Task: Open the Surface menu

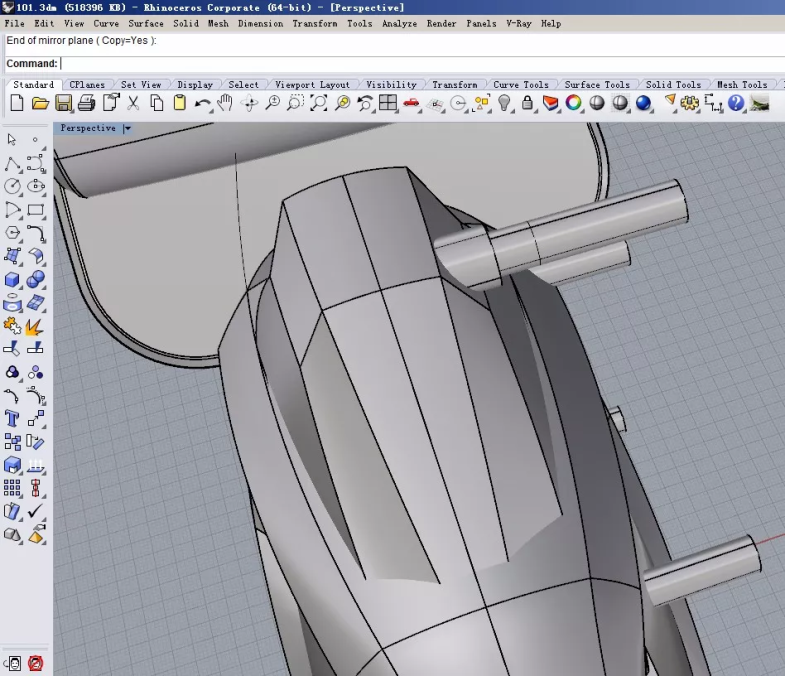Action: point(146,23)
